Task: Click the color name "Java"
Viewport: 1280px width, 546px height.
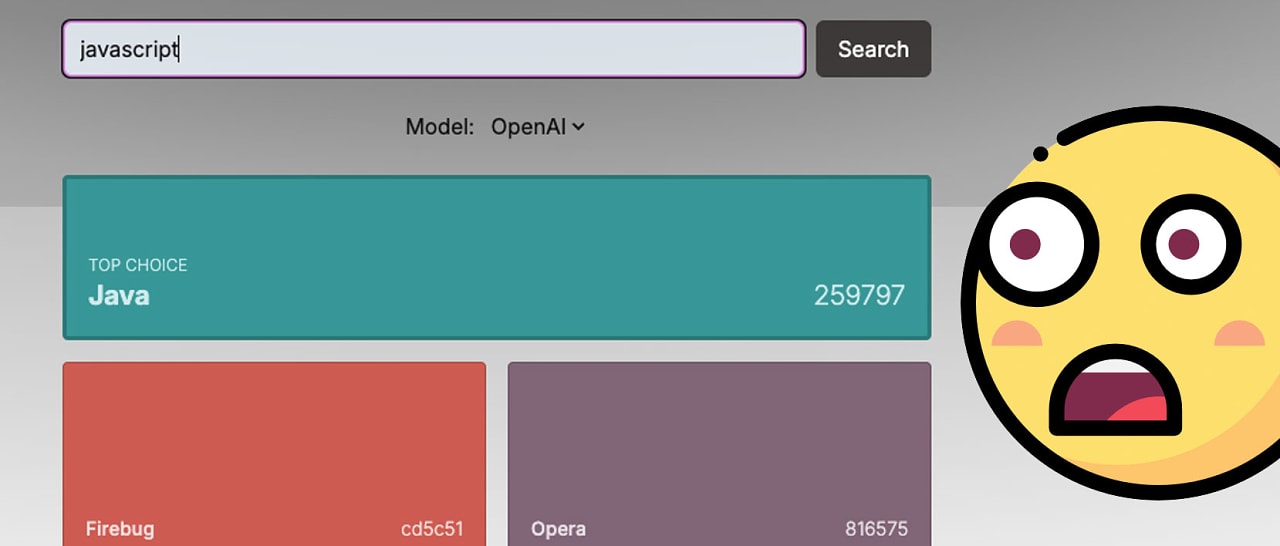Action: tap(119, 295)
